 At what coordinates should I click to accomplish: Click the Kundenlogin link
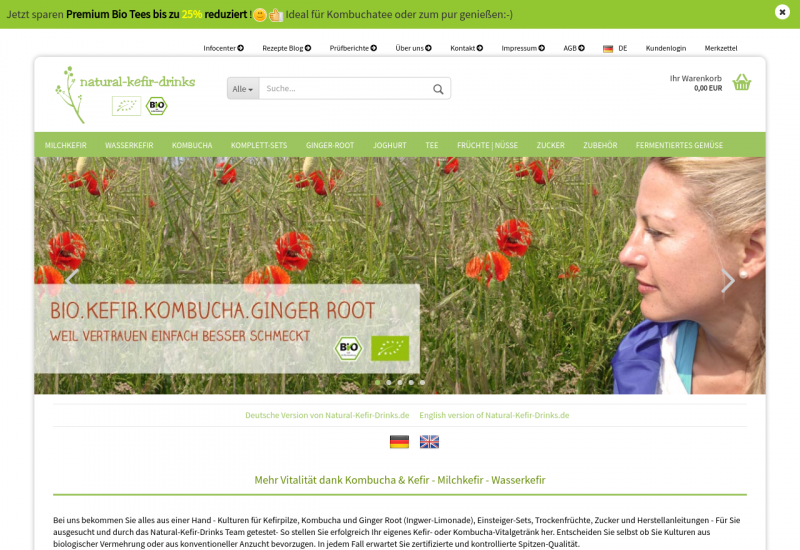point(665,48)
